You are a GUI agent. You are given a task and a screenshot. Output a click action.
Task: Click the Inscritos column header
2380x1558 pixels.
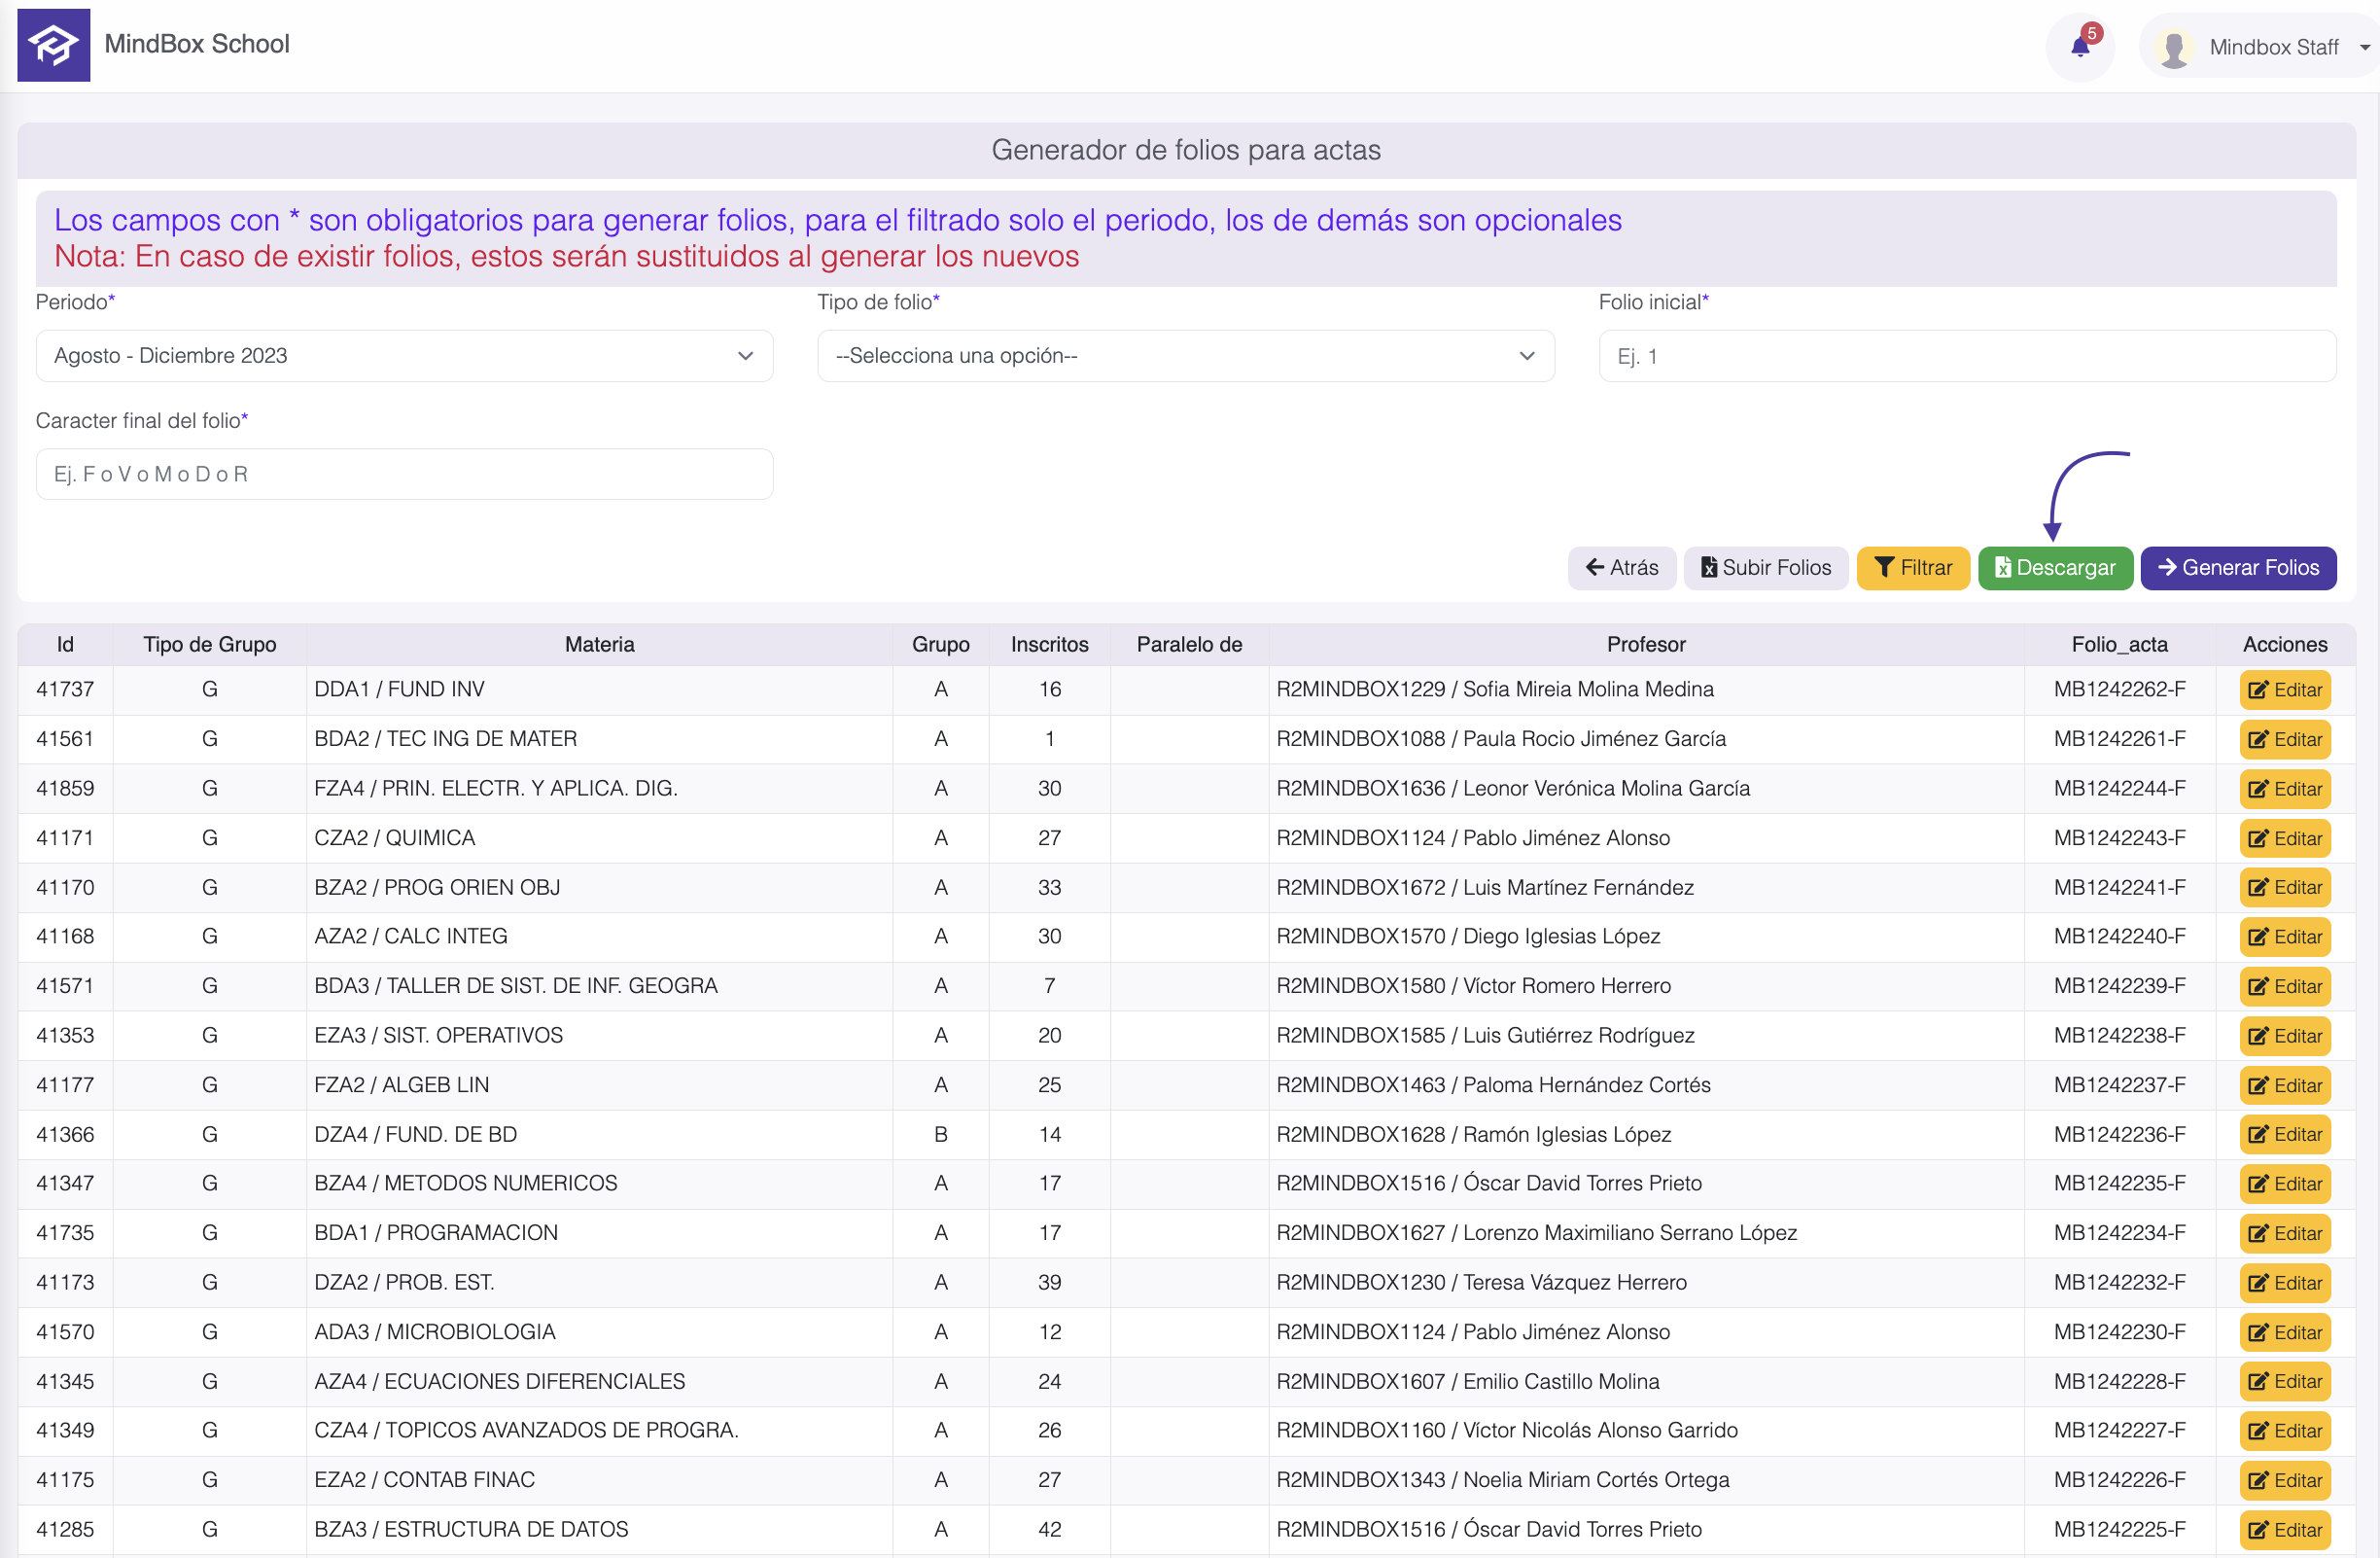point(1049,645)
